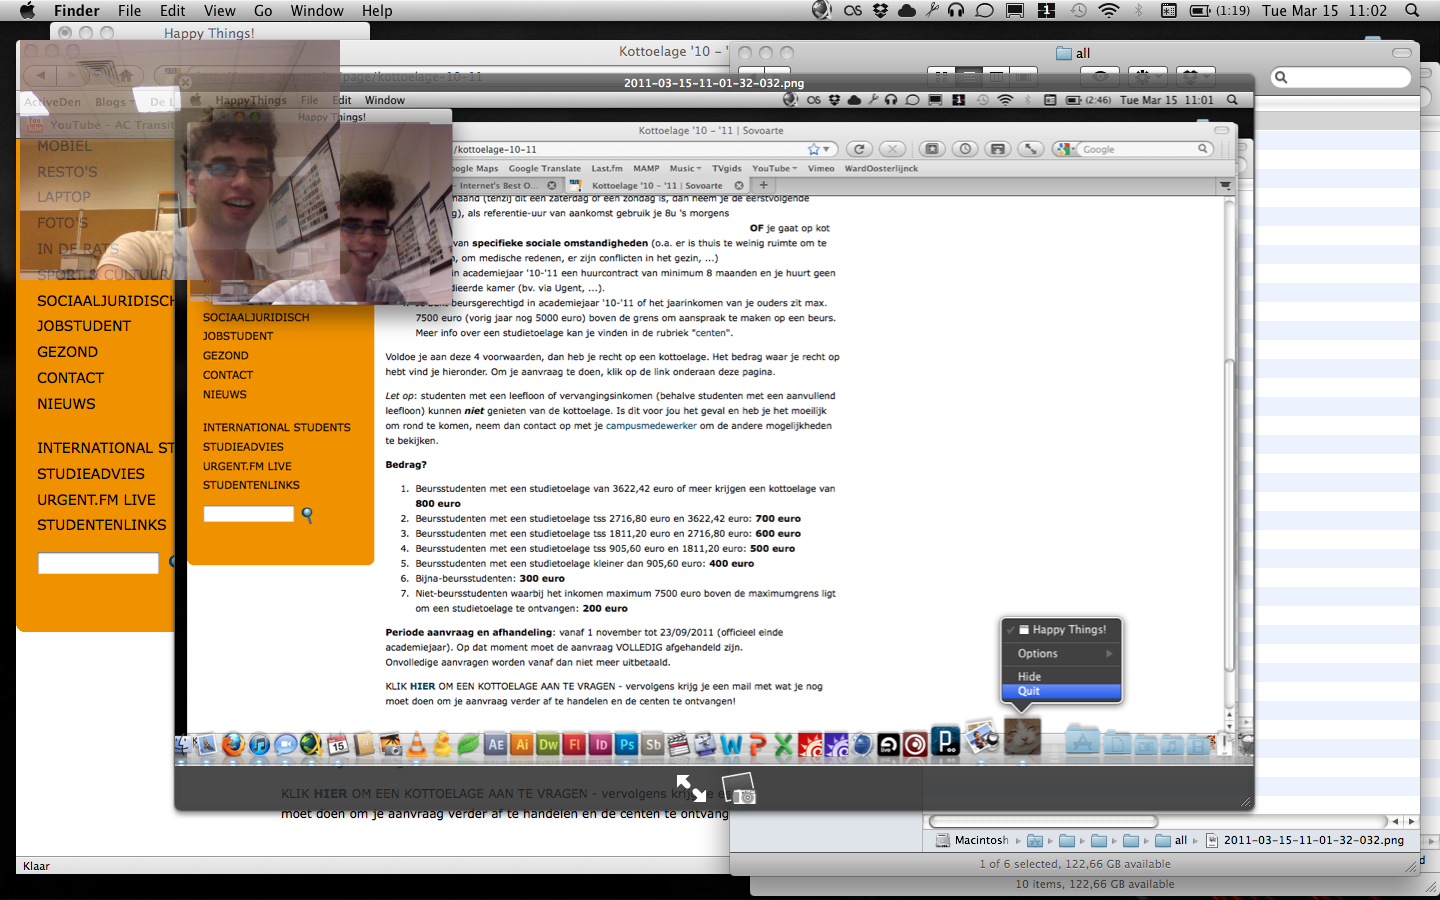
Task: Open the Finder application menu
Action: (77, 11)
